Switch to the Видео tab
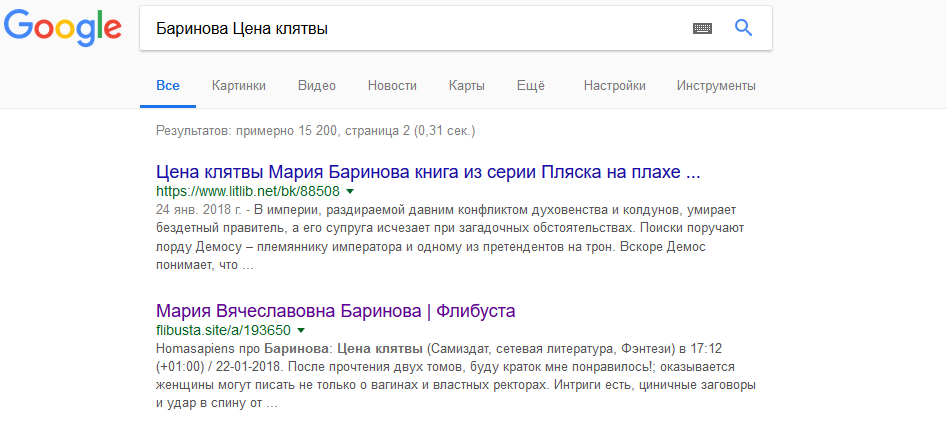 [x=317, y=86]
